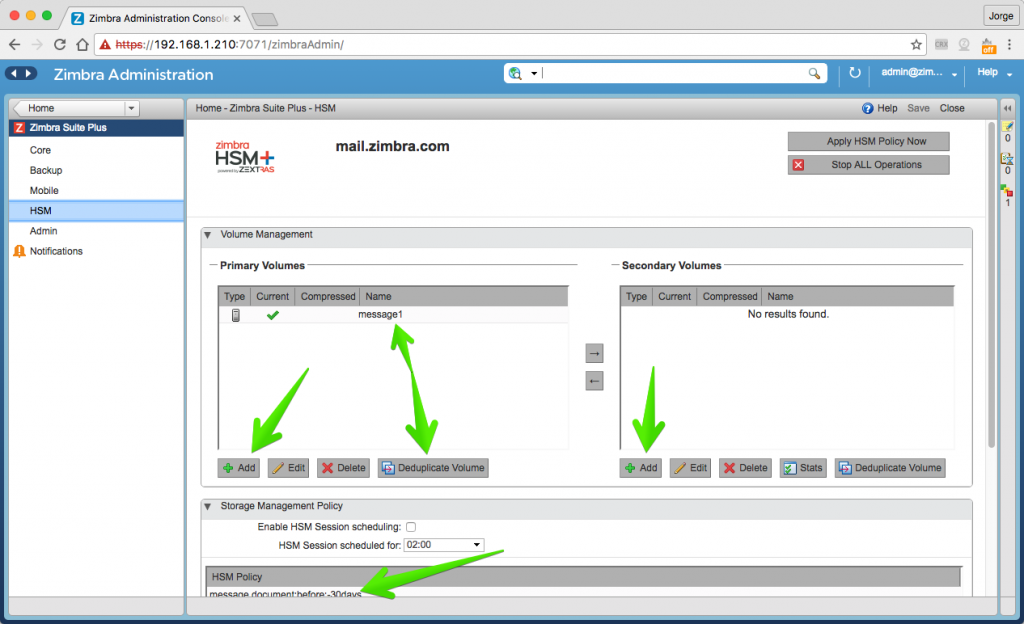The image size is (1024, 624).
Task: Sort secondary volumes by Type column
Action: click(636, 296)
